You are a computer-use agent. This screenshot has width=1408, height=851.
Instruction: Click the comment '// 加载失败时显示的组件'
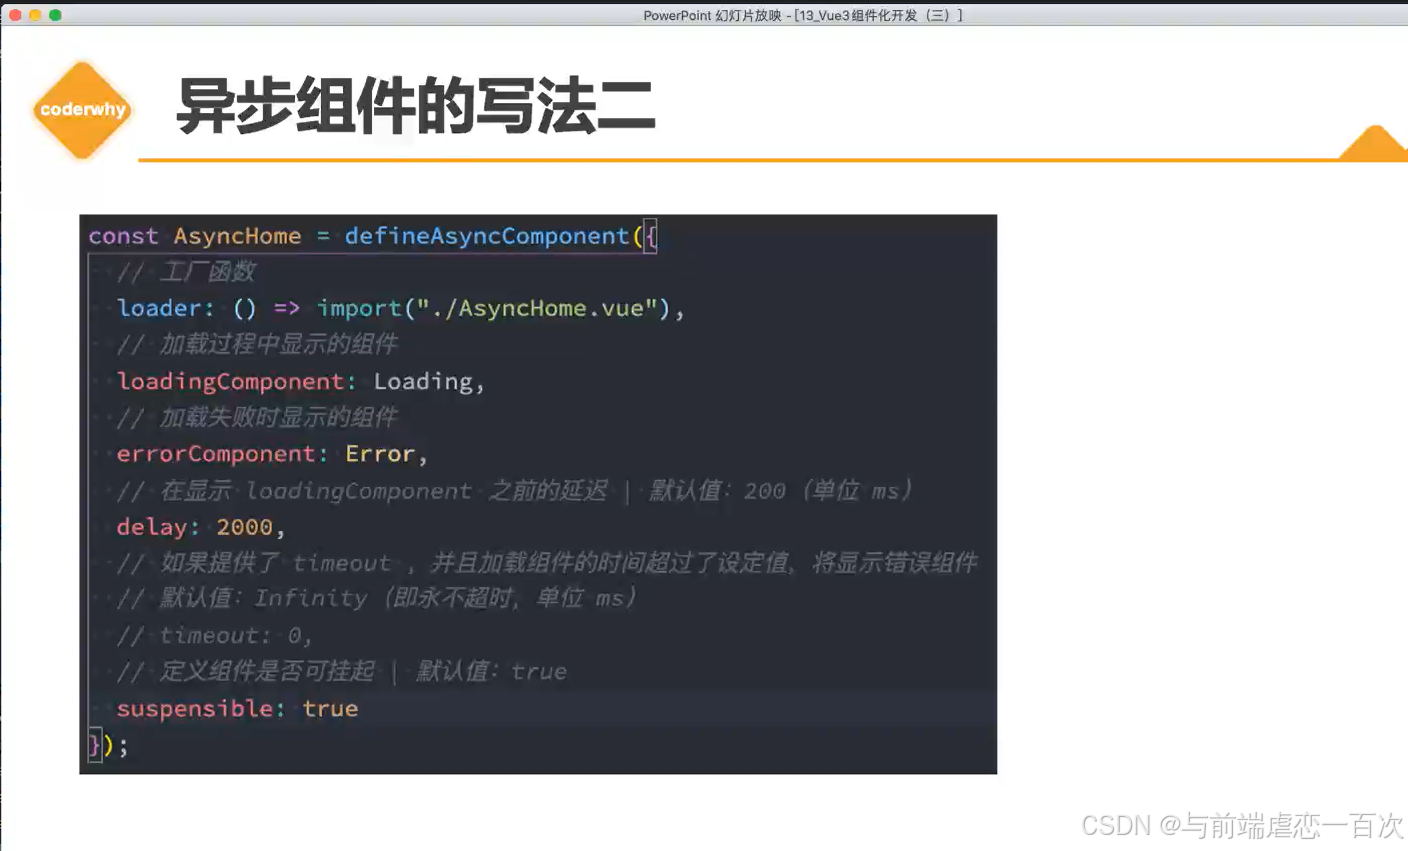click(x=257, y=417)
